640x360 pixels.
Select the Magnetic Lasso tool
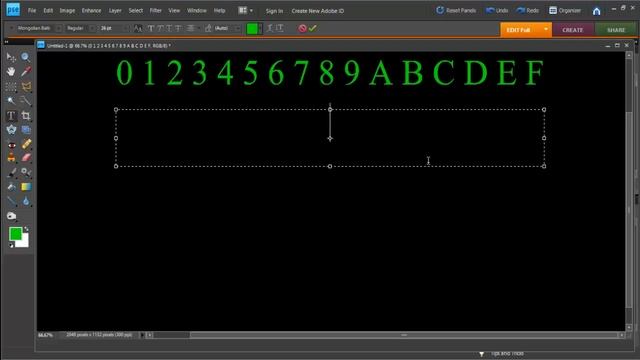[x=26, y=87]
